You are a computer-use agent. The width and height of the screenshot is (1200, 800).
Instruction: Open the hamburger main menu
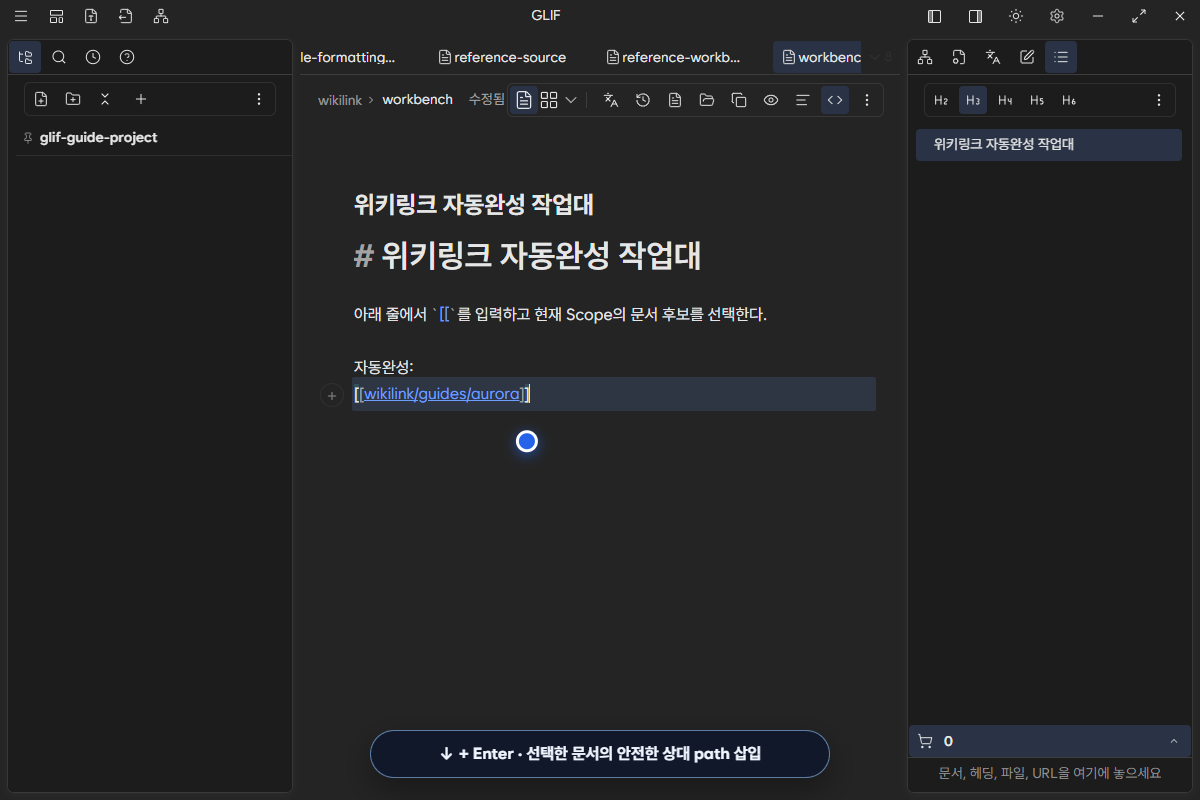(x=21, y=16)
